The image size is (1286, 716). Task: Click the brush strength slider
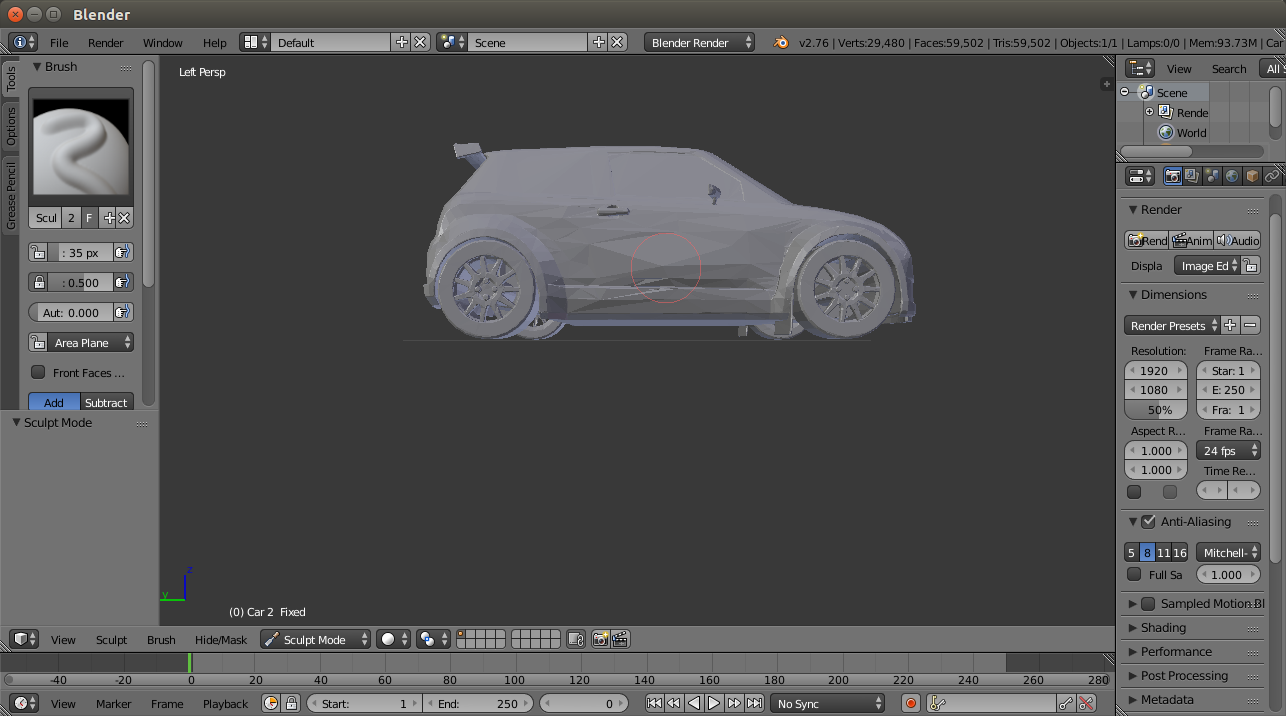pos(82,283)
